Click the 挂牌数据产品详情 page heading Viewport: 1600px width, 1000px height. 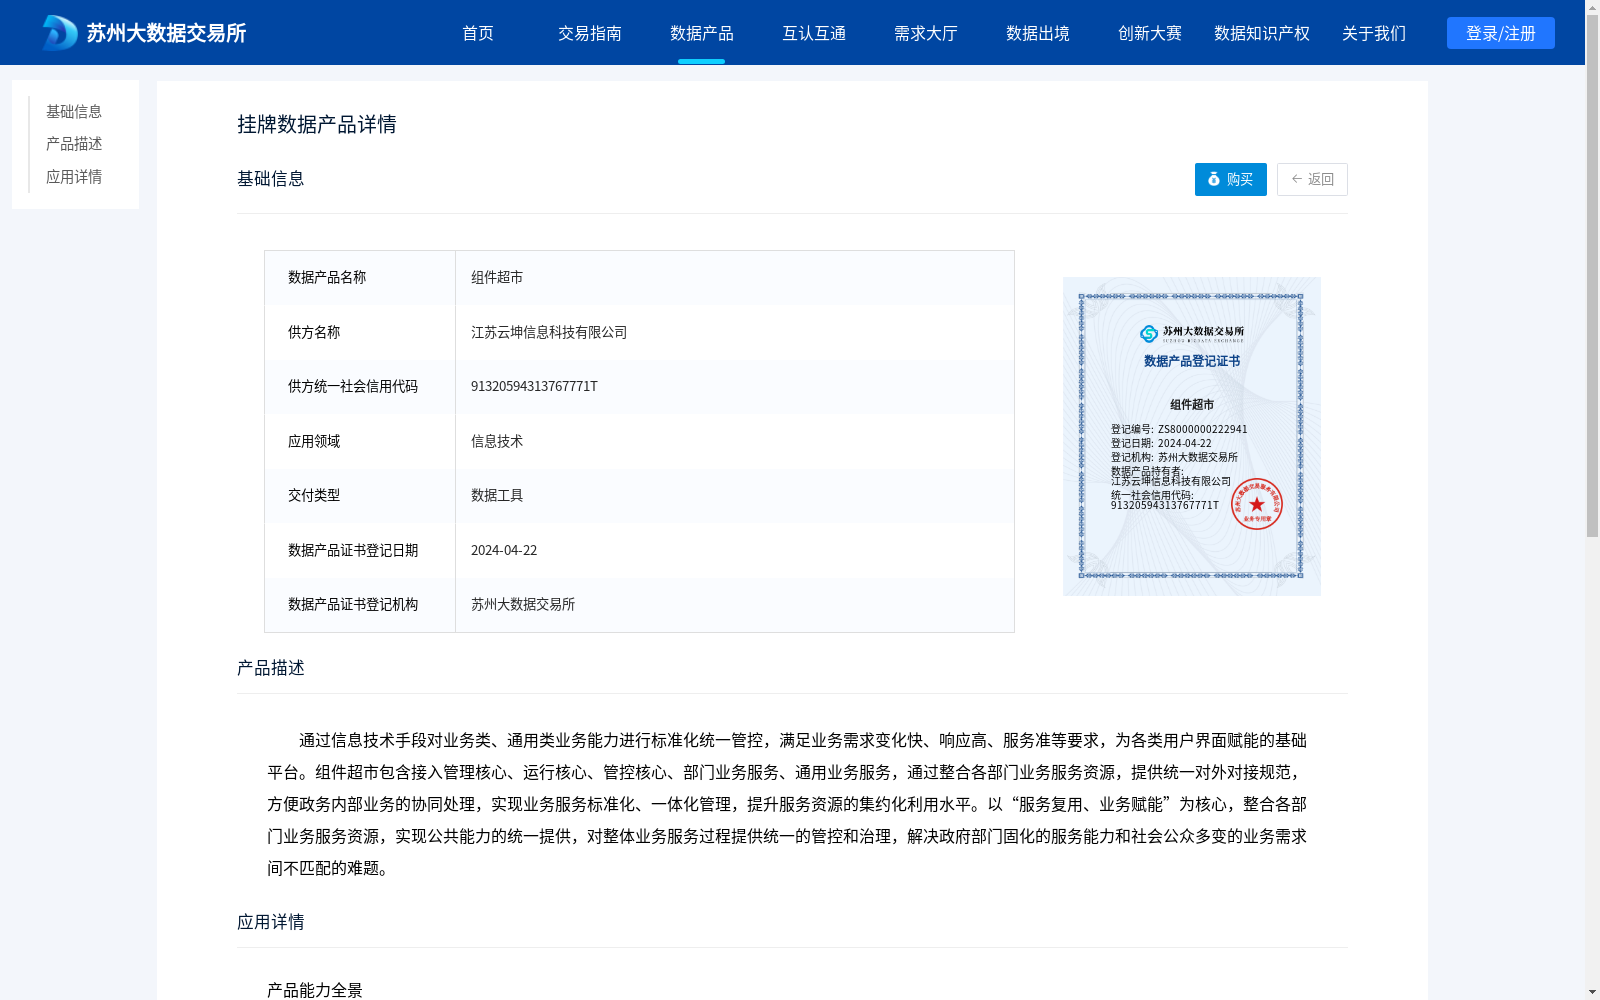point(317,124)
